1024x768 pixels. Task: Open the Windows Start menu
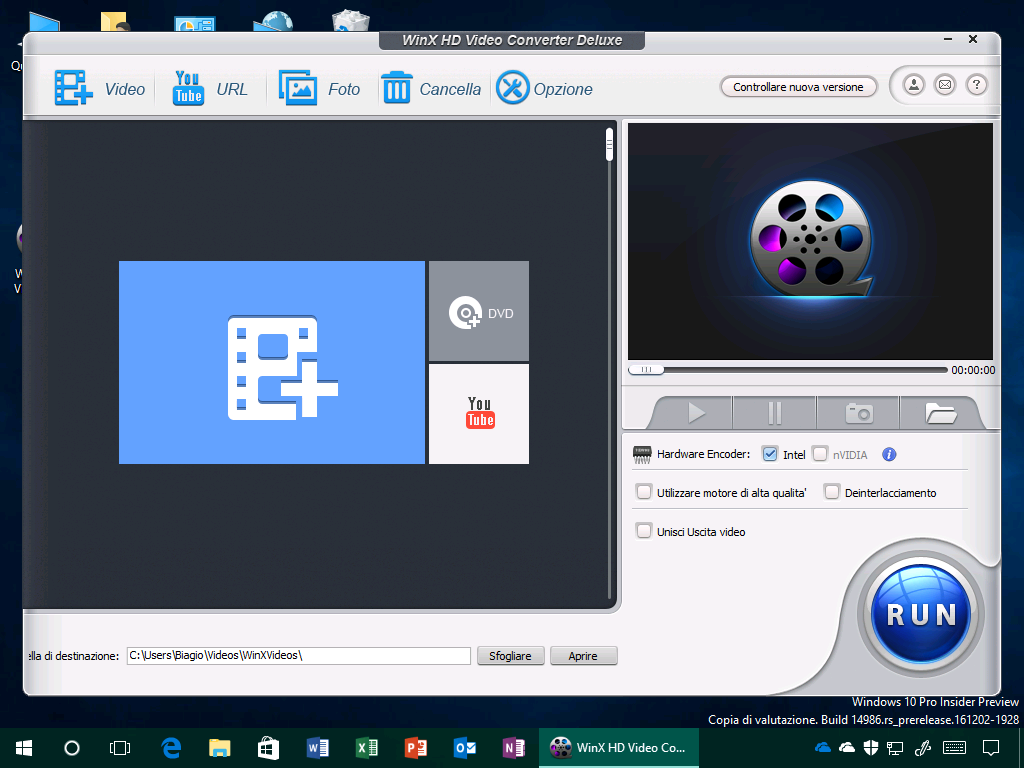click(24, 748)
